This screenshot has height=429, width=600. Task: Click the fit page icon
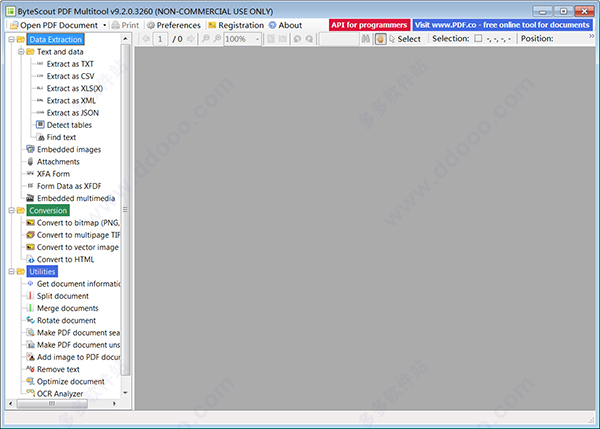tap(271, 39)
